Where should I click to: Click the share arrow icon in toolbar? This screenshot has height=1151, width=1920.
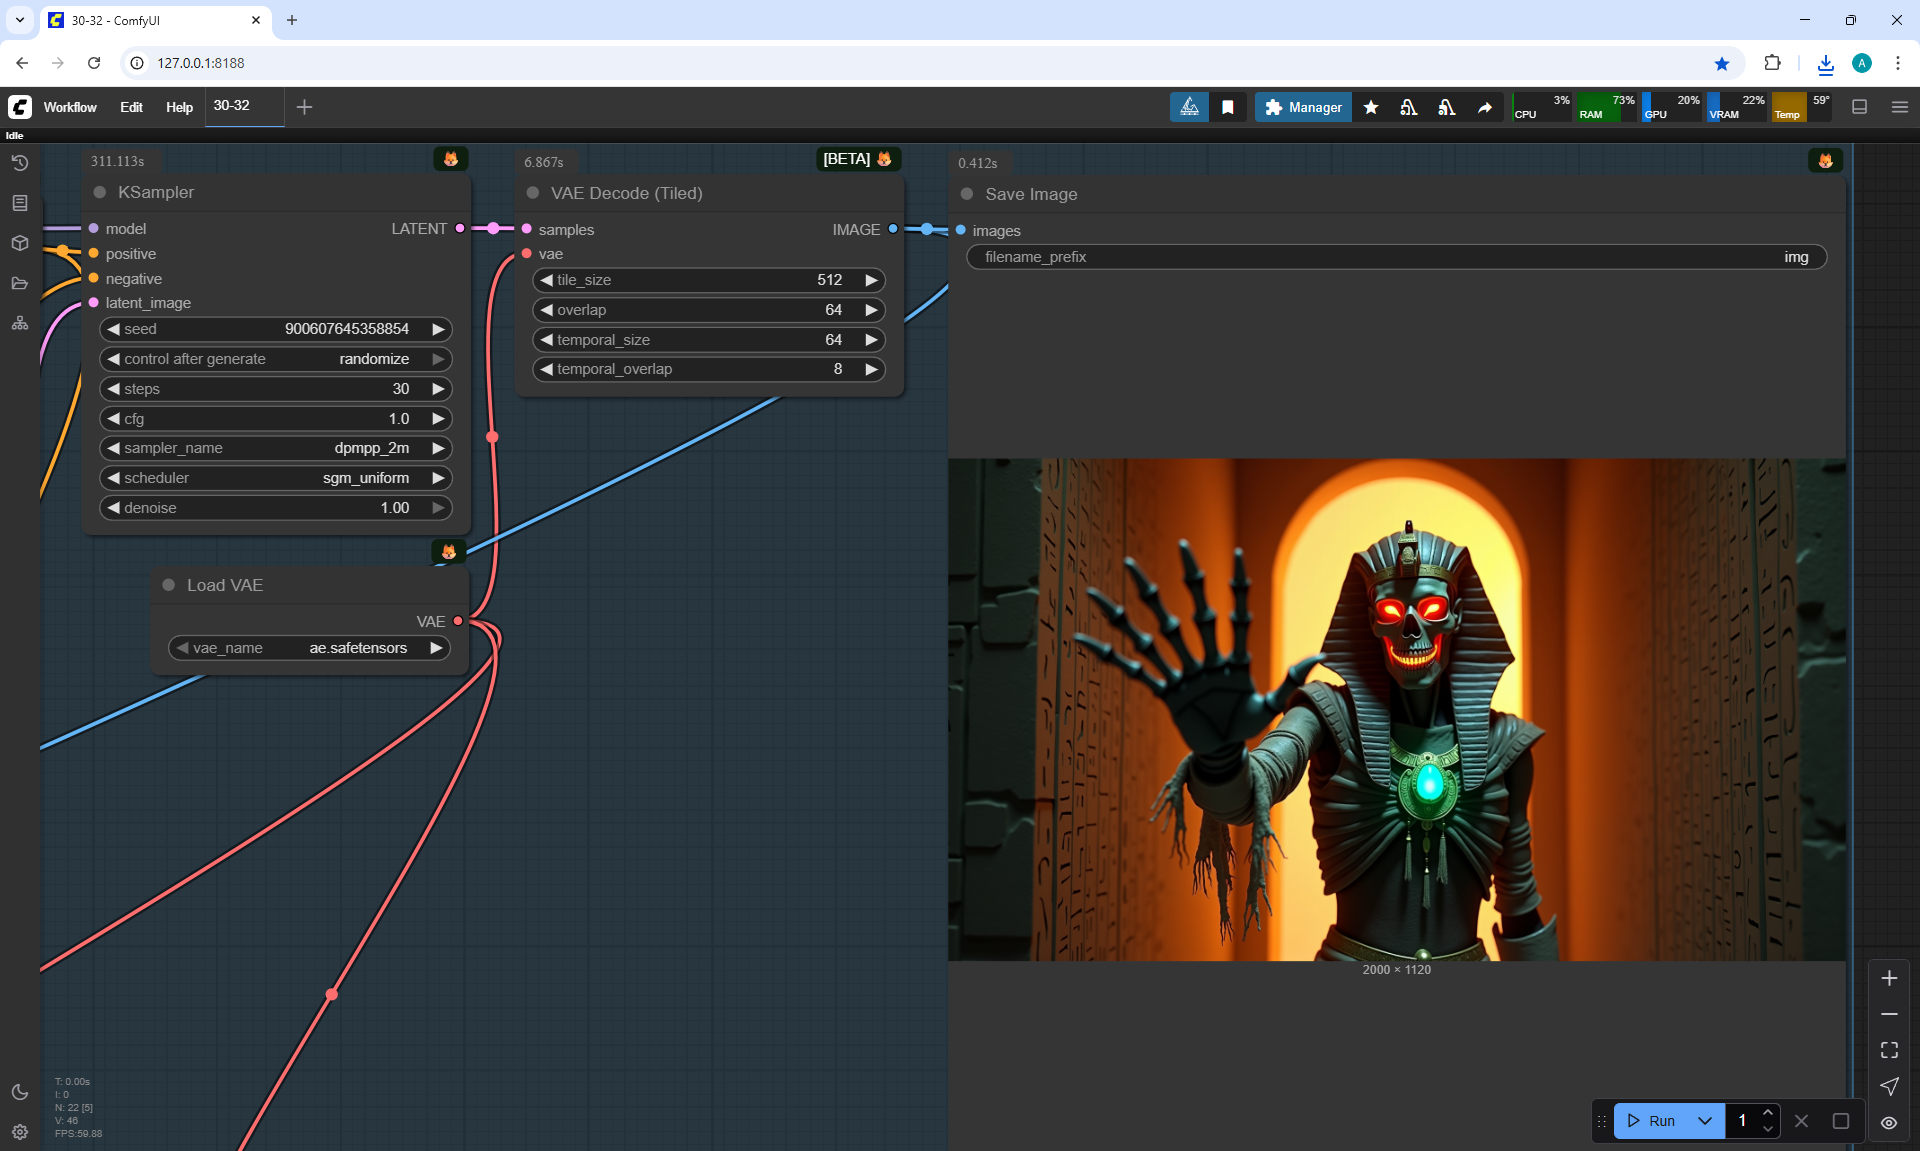click(1485, 107)
